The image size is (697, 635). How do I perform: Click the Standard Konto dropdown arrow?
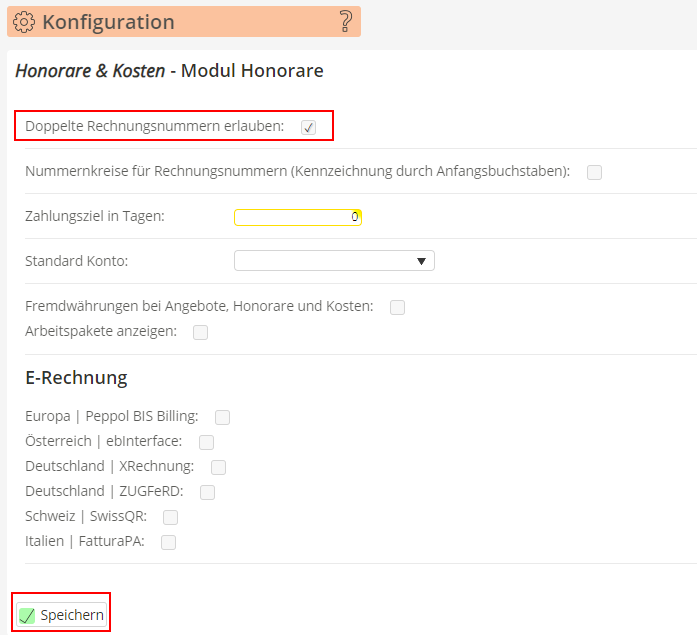pyautogui.click(x=421, y=262)
